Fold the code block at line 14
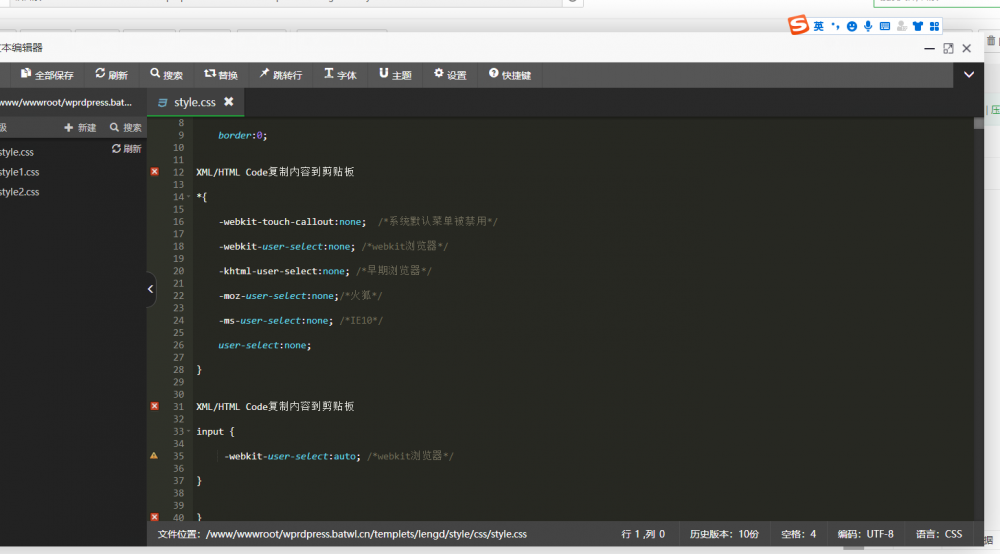The image size is (1000, 554). tap(188, 197)
